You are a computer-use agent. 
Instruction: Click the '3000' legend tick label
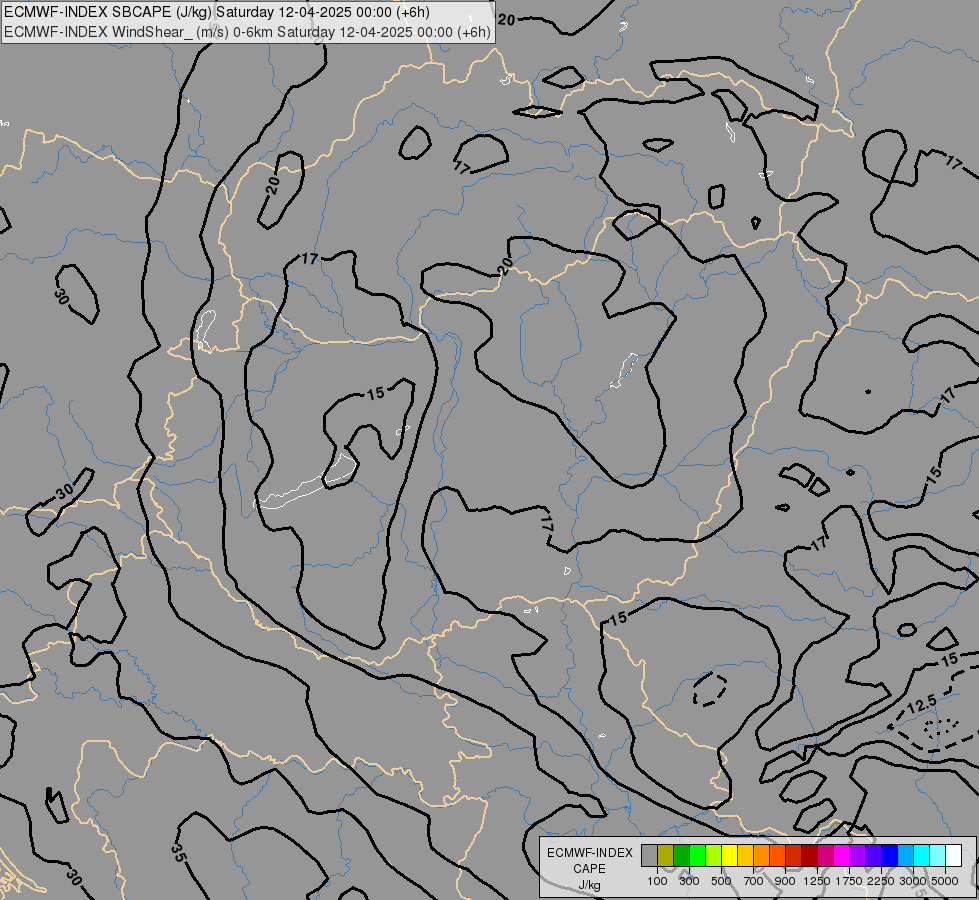[x=913, y=881]
